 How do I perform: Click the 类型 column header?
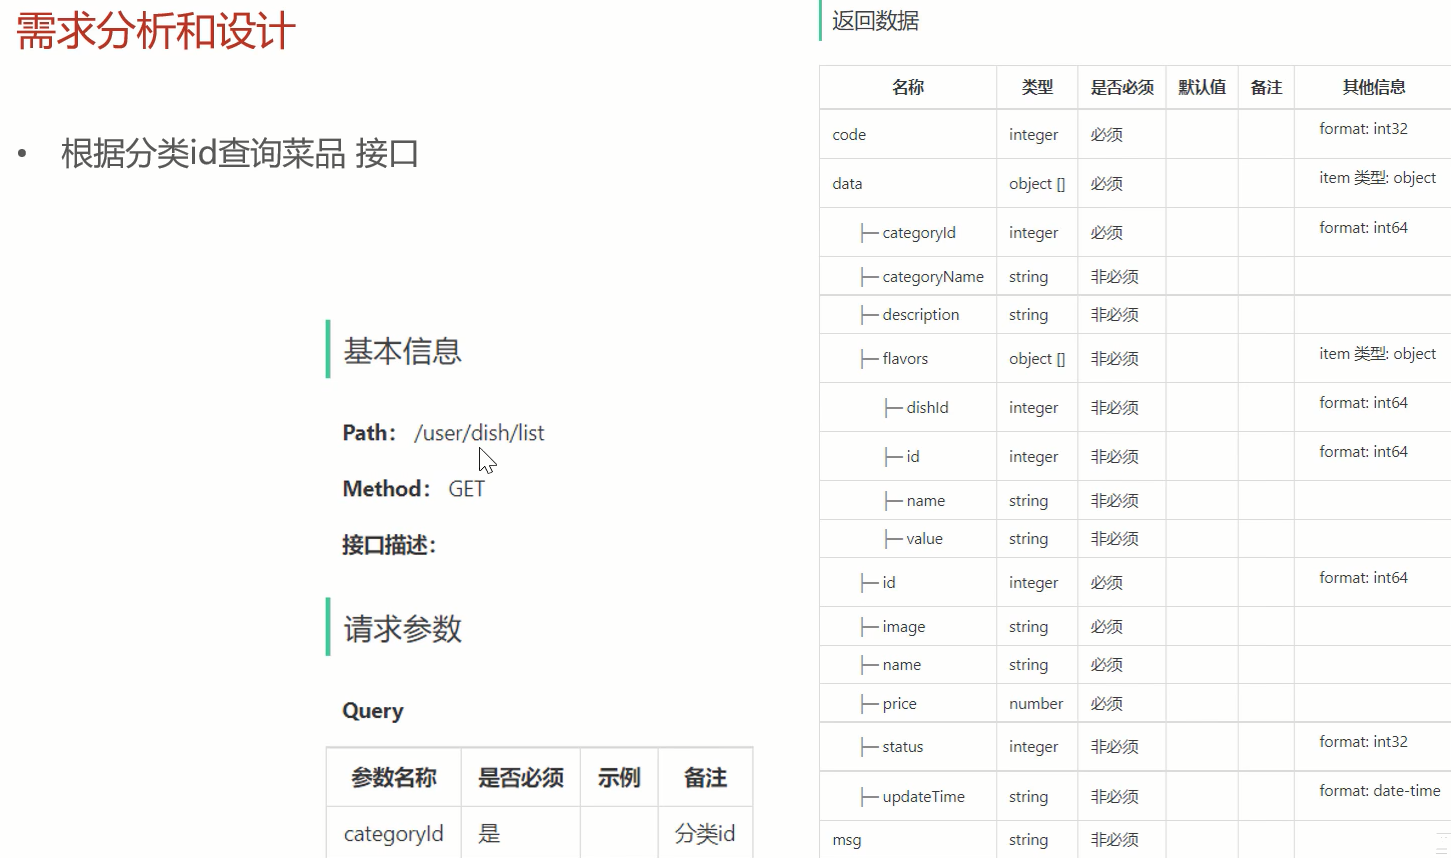pos(1037,87)
